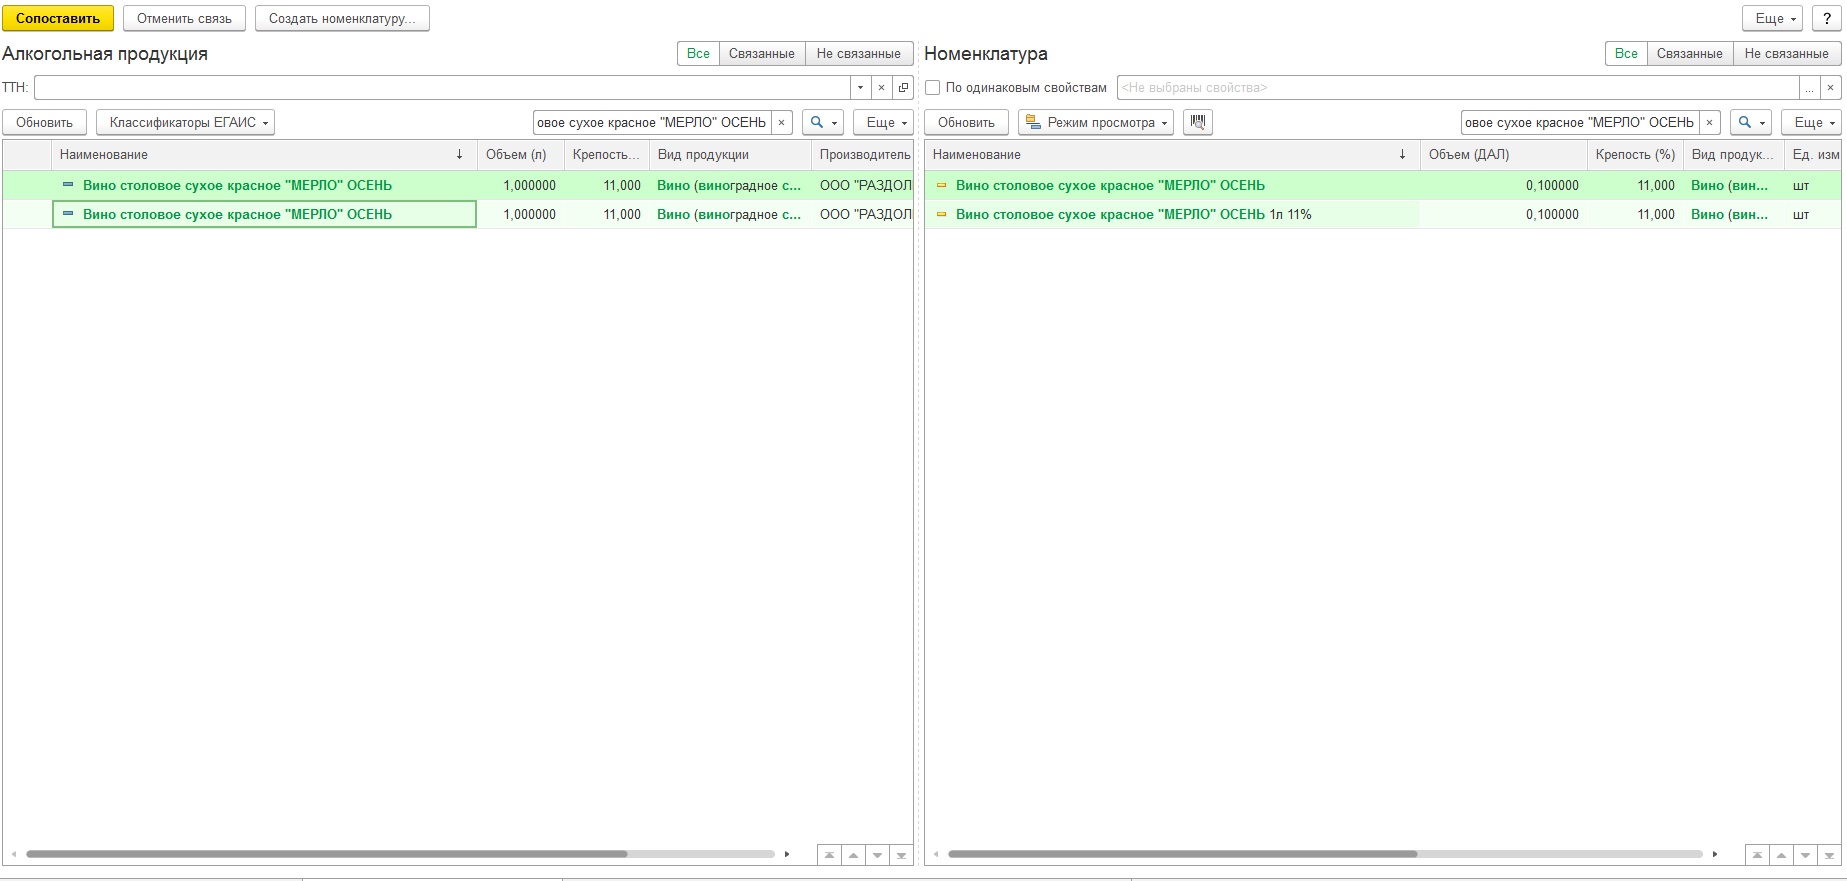The width and height of the screenshot is (1847, 881).
Task: Click Вино (вин... cell of second nomenclature row
Action: [1733, 214]
